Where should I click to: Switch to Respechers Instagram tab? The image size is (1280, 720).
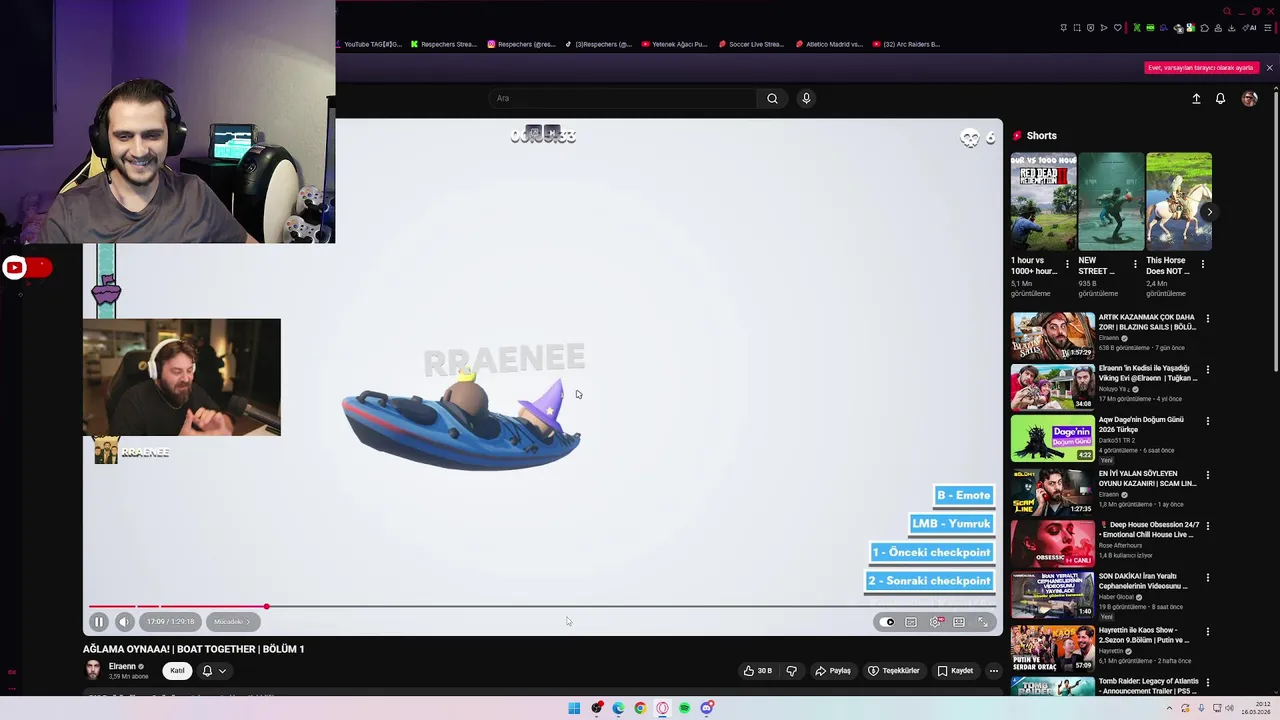pyautogui.click(x=521, y=44)
